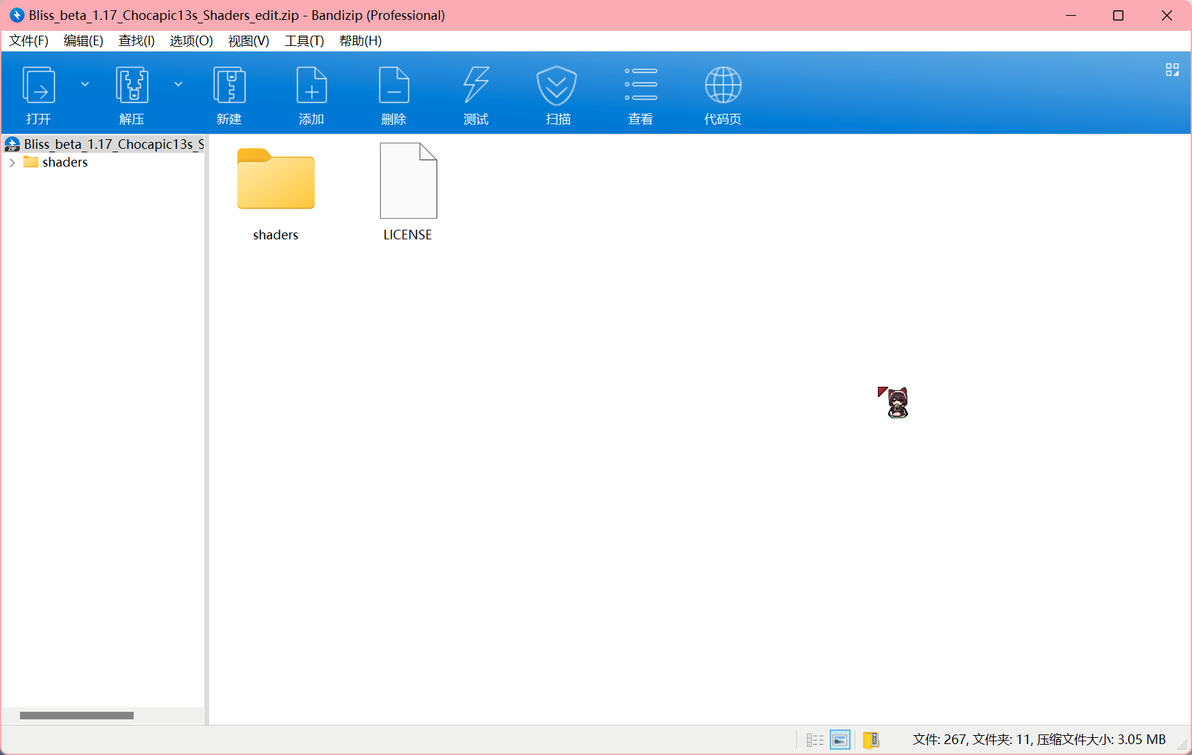Click the 添加 (Add files) icon
The height and width of the screenshot is (755, 1192).
click(x=311, y=94)
